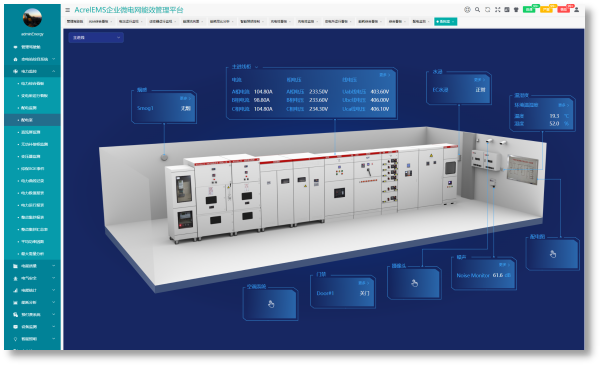Screen dimensions: 602x366
Task: Select the highlighted teal active tab
Action: (445, 22)
